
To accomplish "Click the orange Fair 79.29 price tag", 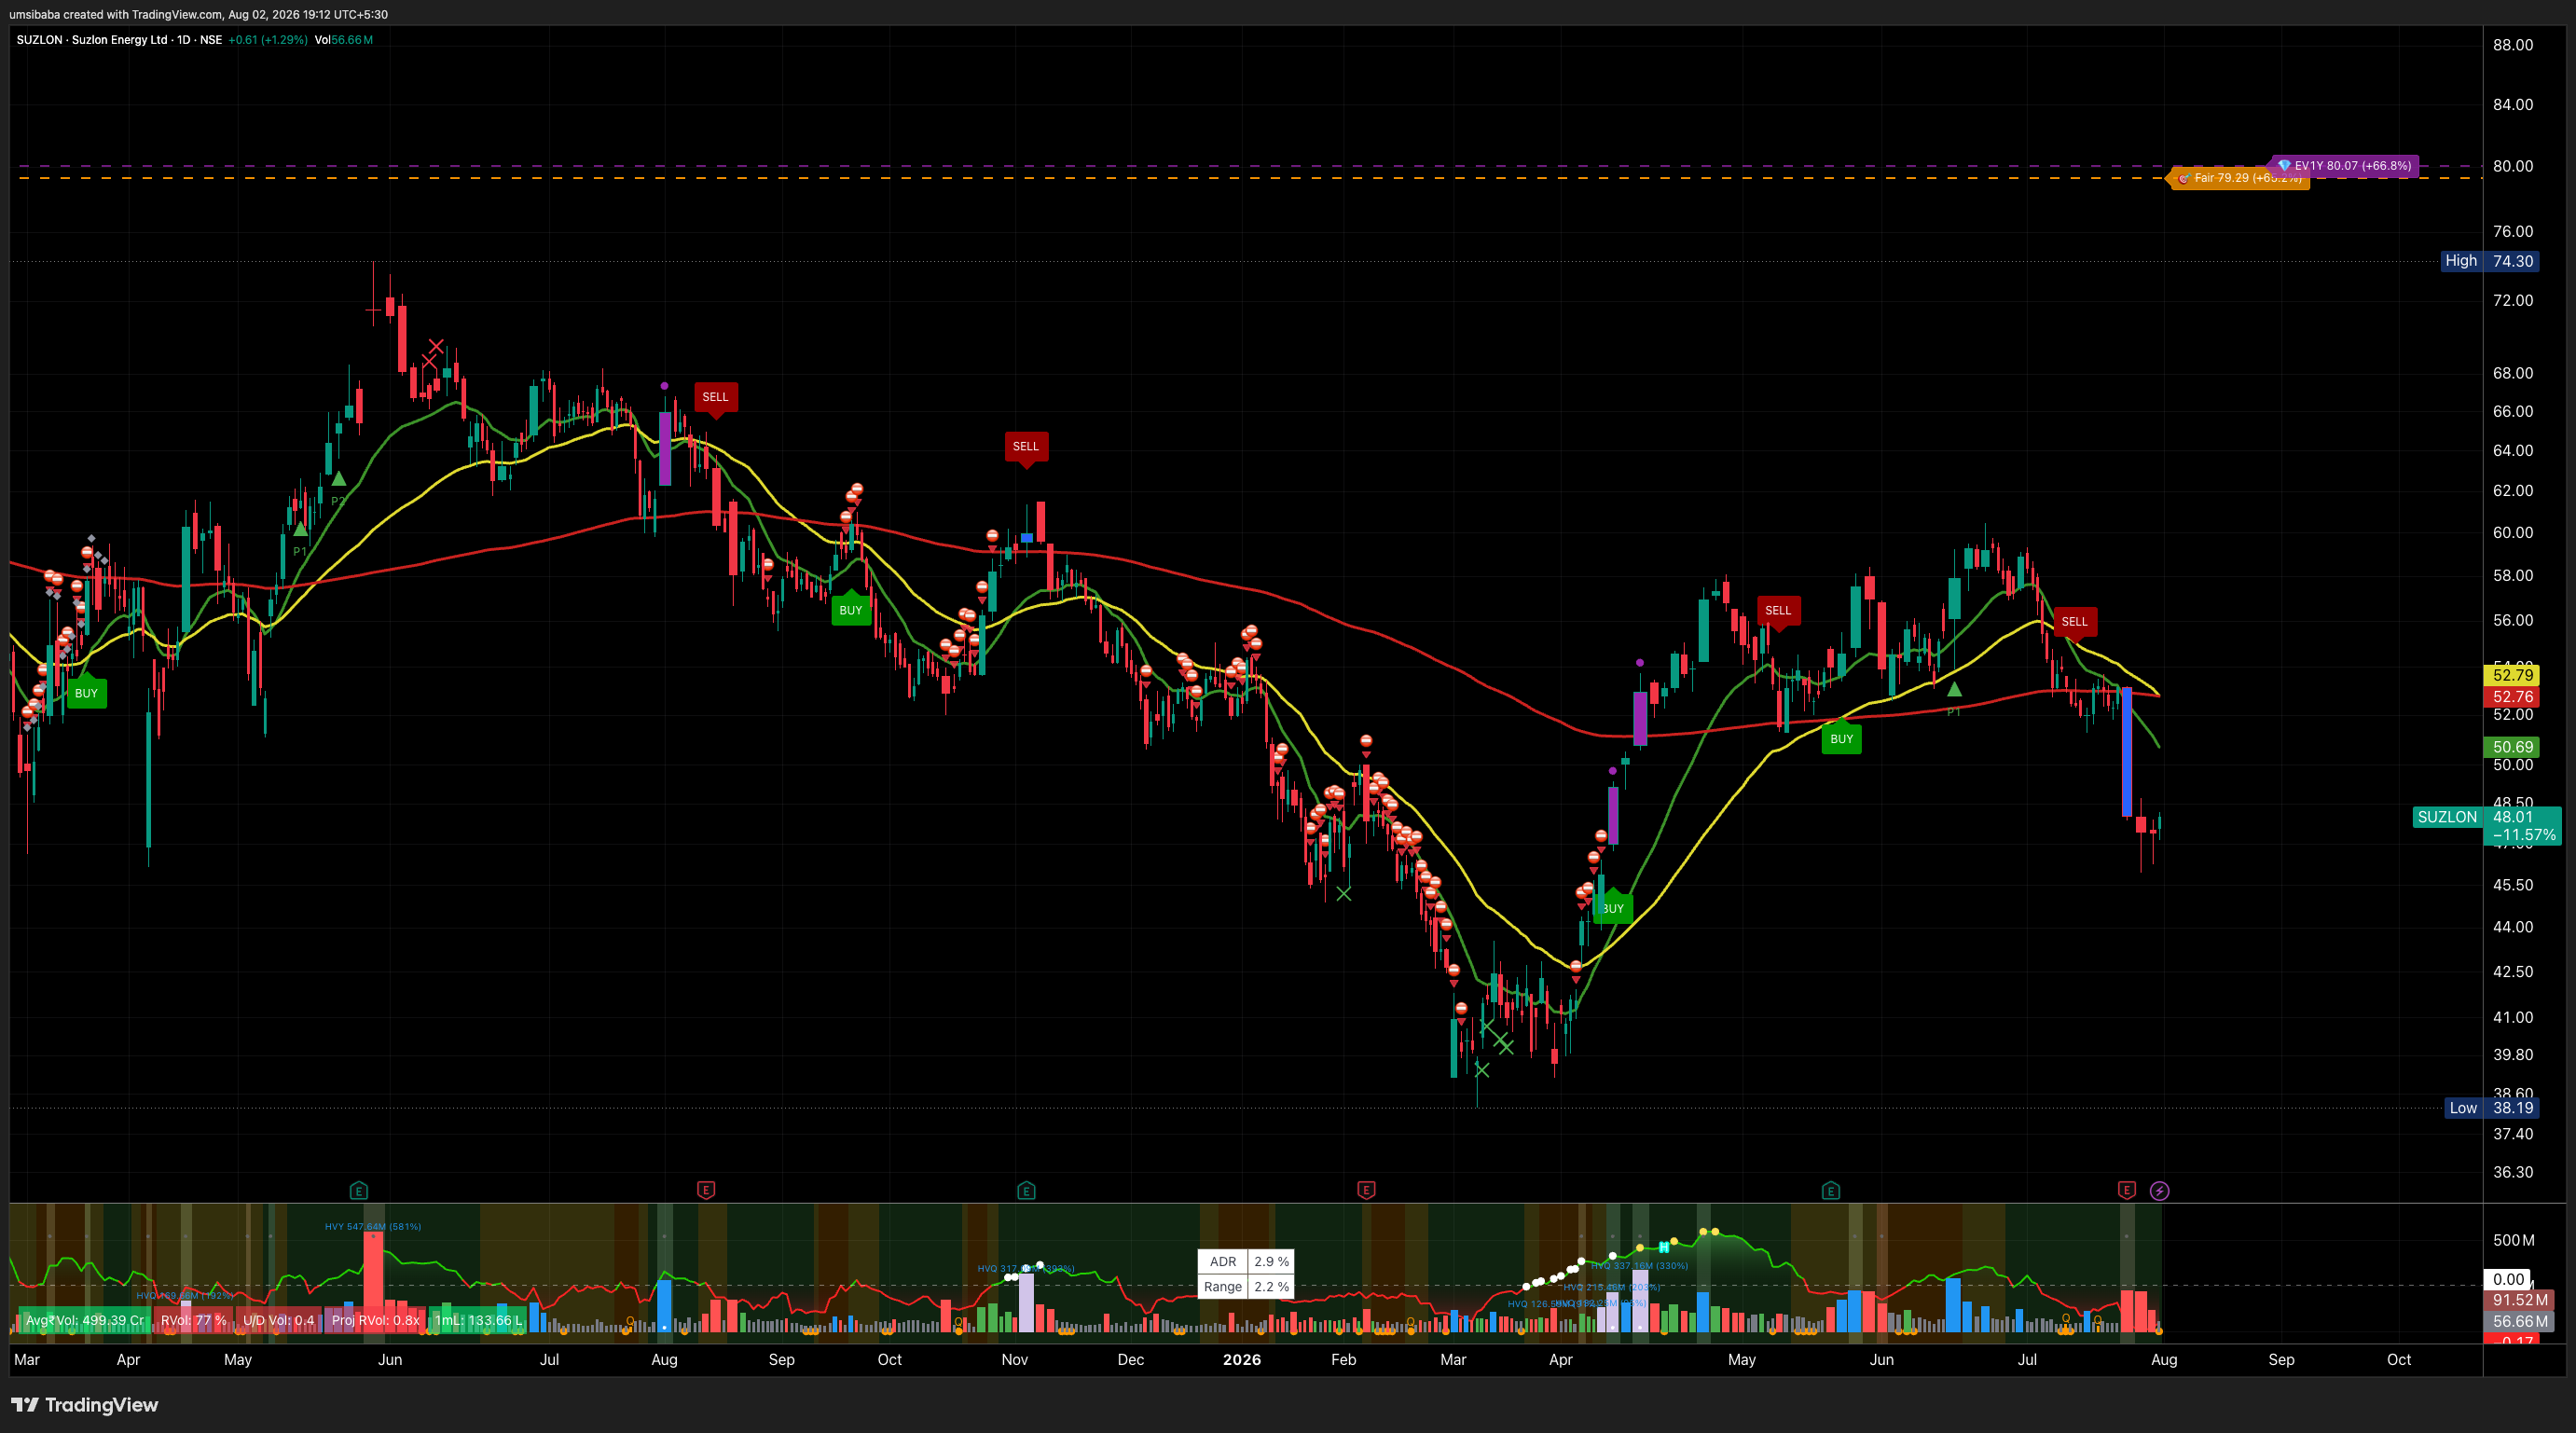I will 2238,178.
